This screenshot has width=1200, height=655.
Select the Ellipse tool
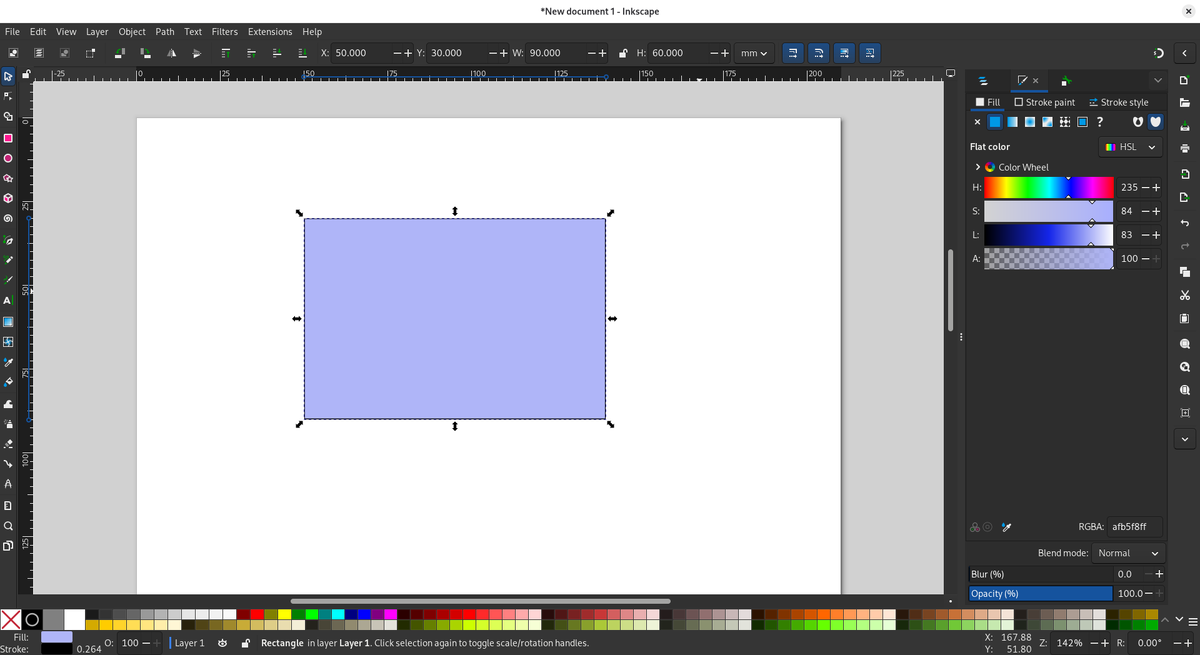click(8, 158)
